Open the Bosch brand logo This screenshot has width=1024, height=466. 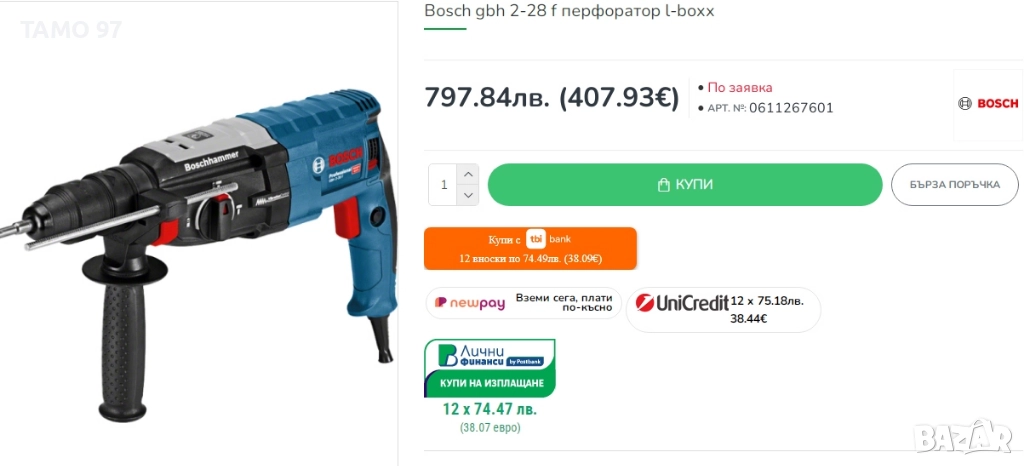[987, 104]
